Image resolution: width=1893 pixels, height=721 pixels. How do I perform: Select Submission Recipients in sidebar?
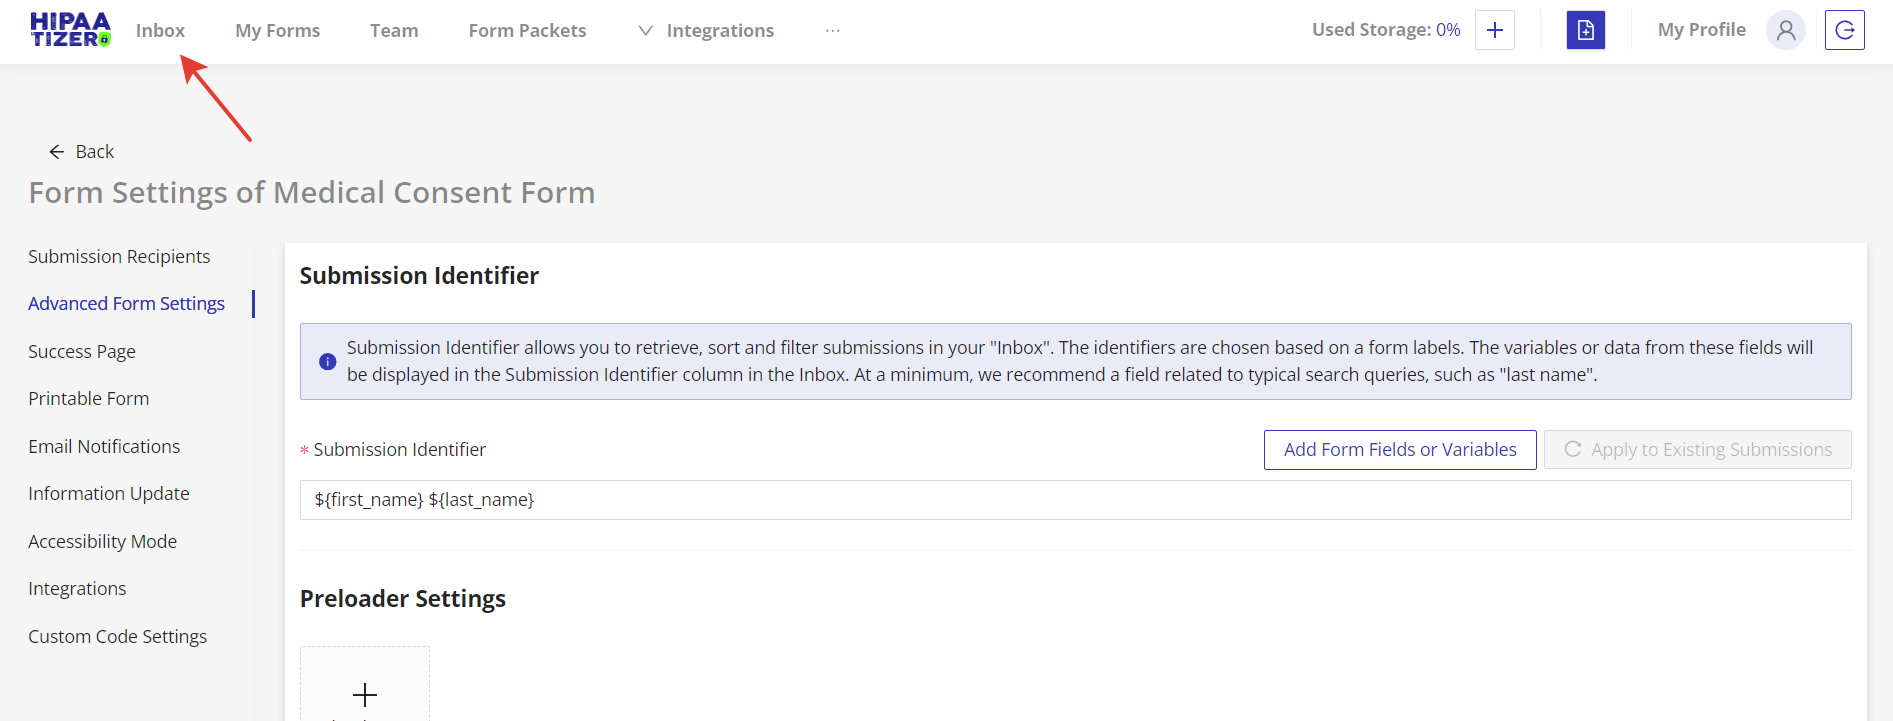(x=119, y=257)
